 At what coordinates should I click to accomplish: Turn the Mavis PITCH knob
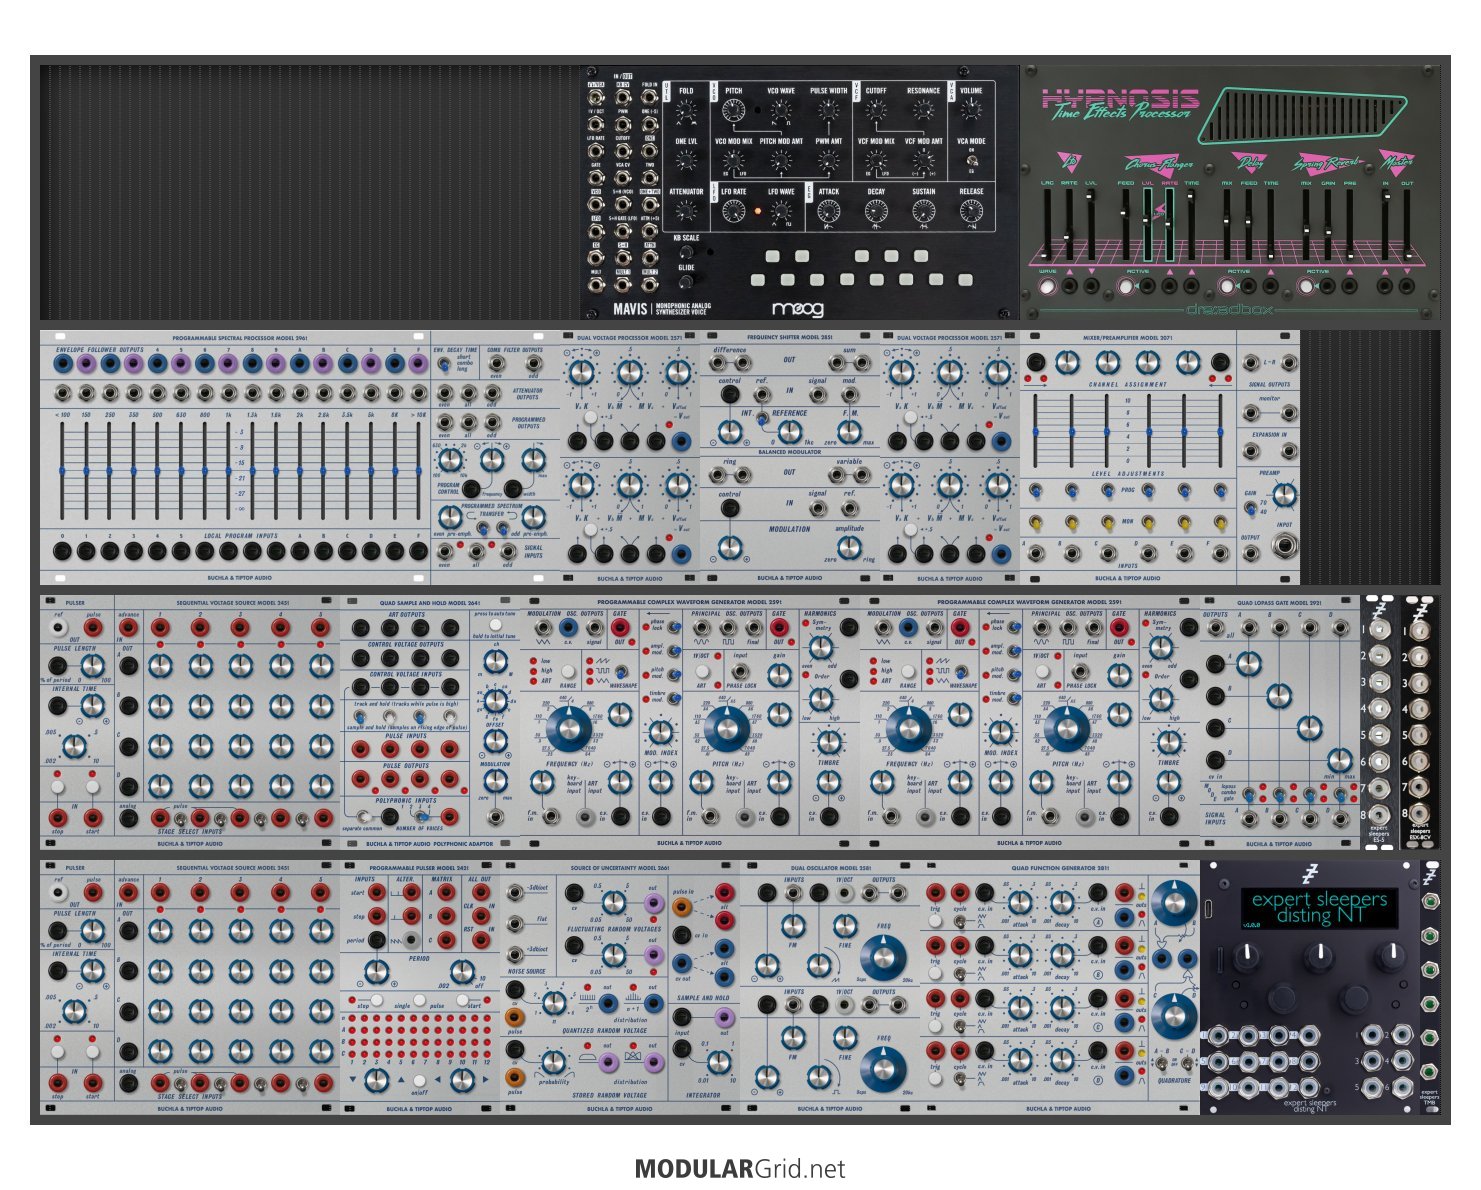[734, 111]
